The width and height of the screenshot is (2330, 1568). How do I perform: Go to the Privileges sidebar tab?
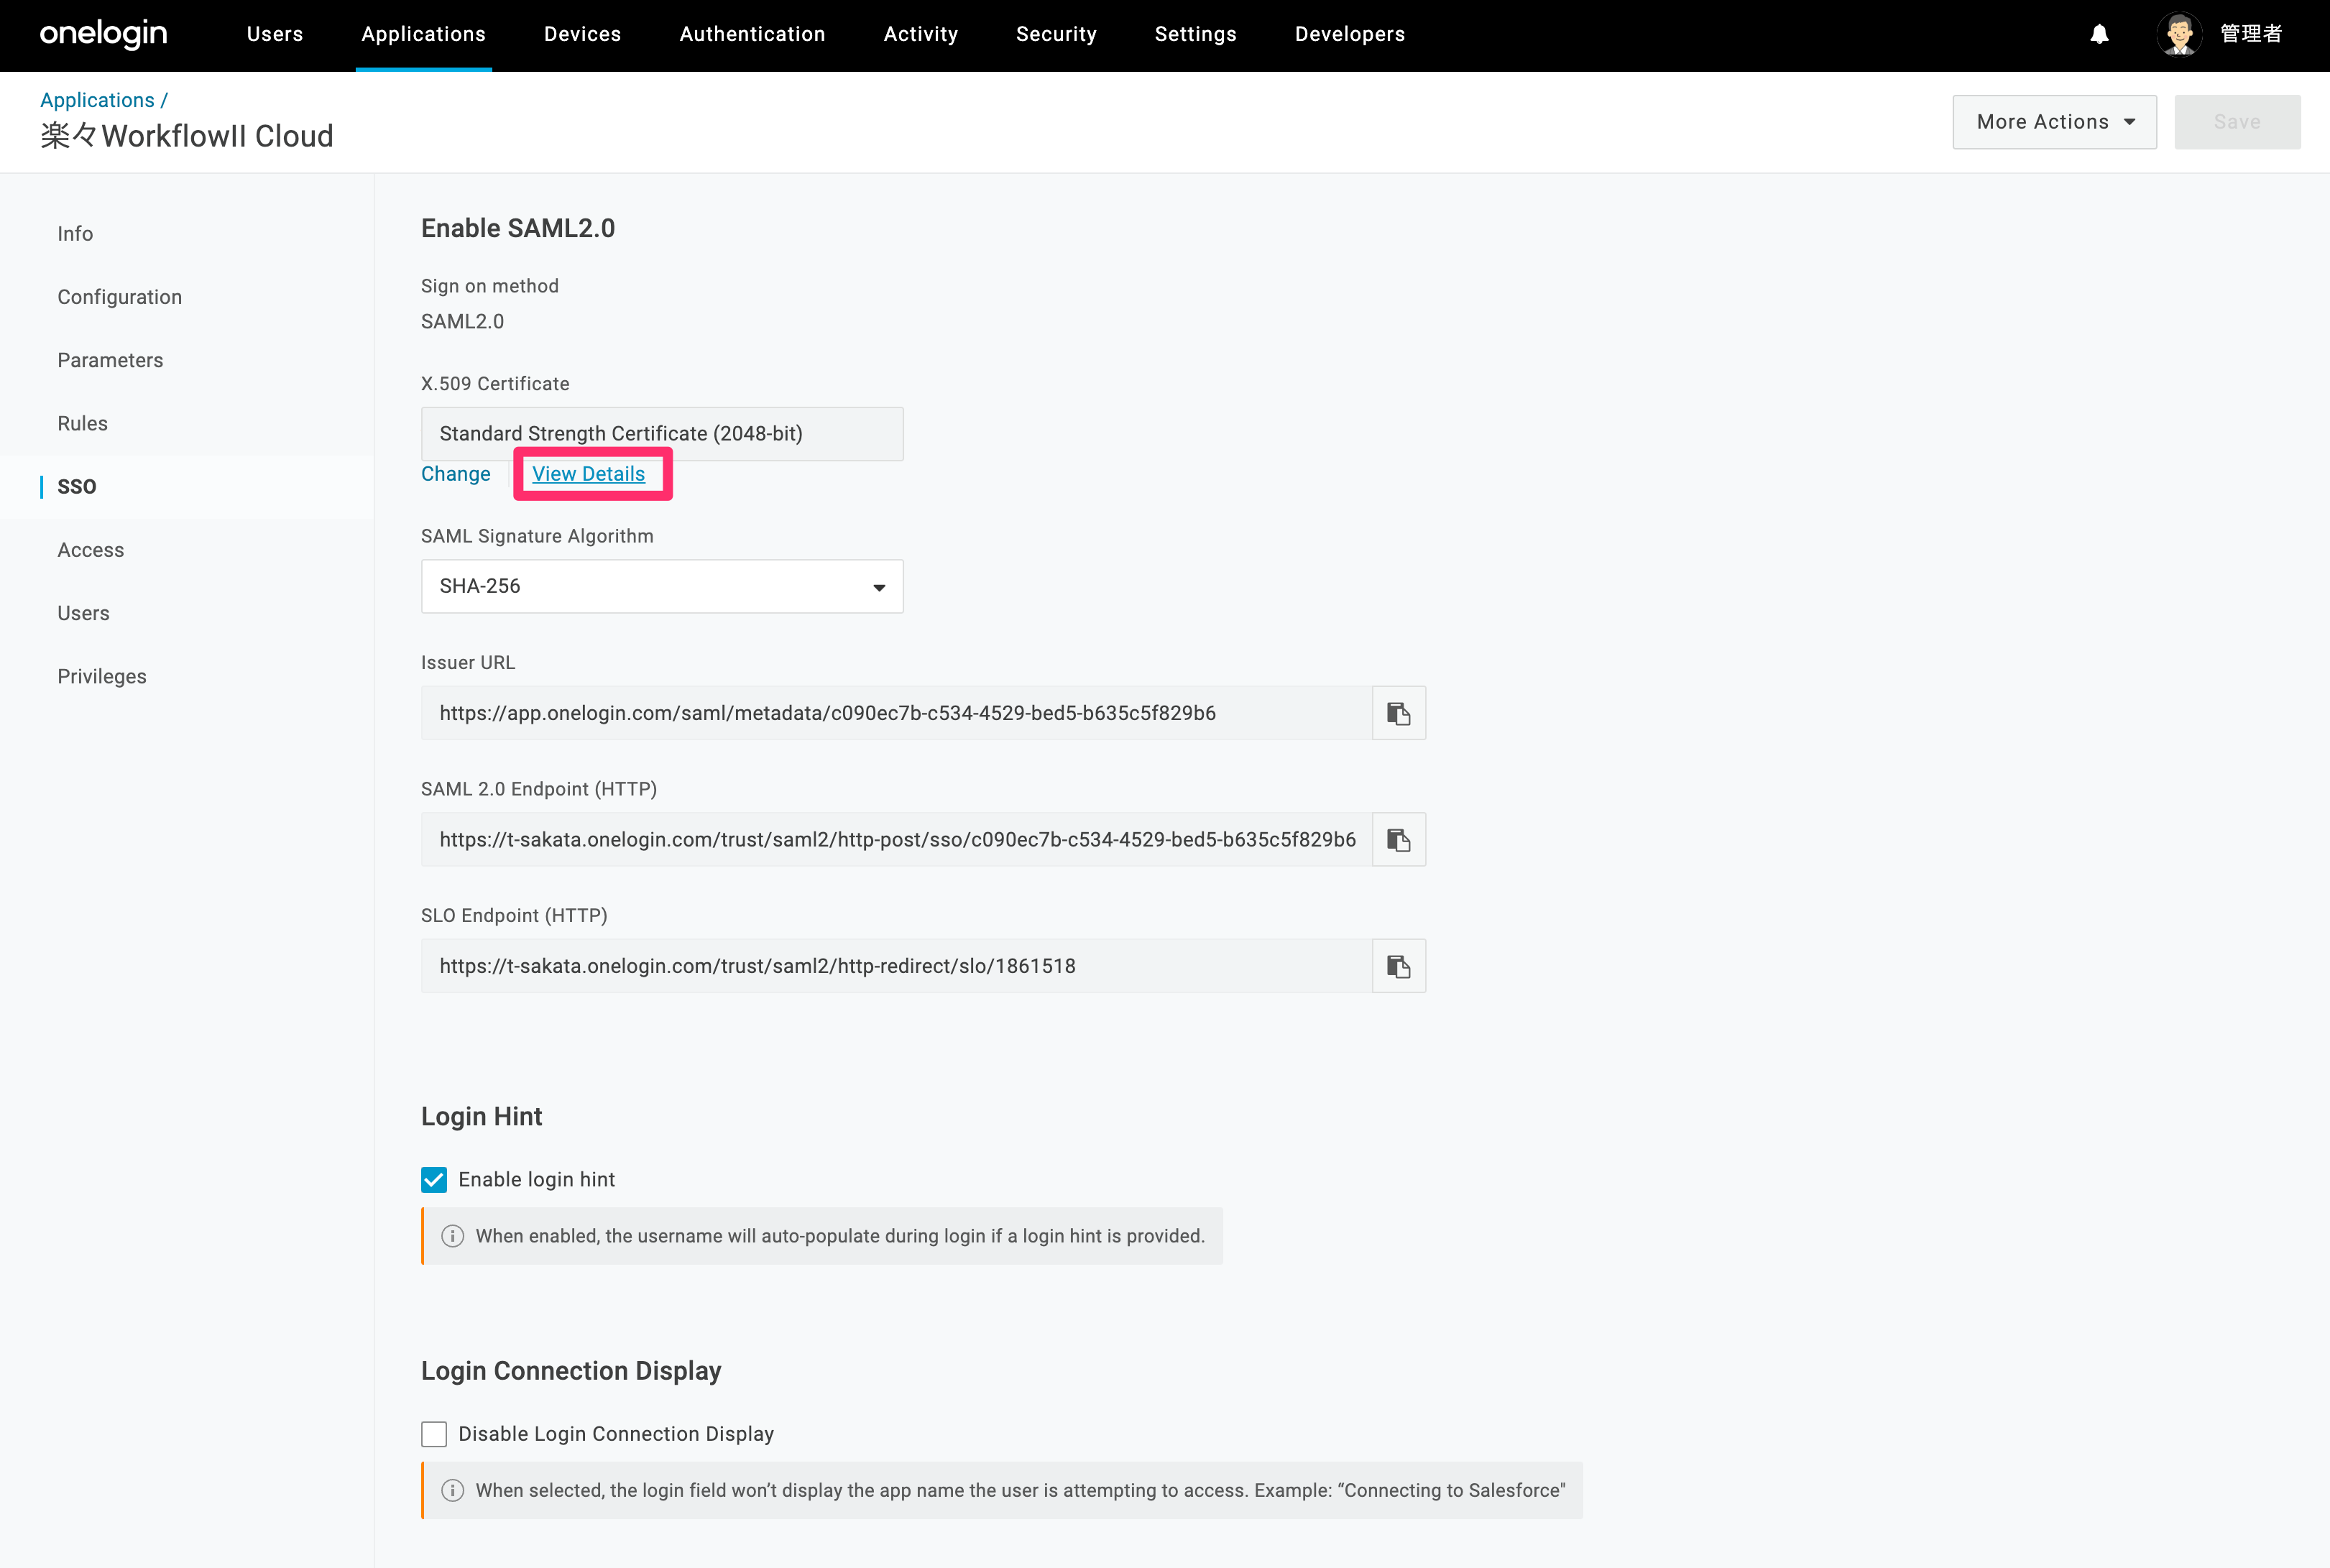(x=102, y=676)
